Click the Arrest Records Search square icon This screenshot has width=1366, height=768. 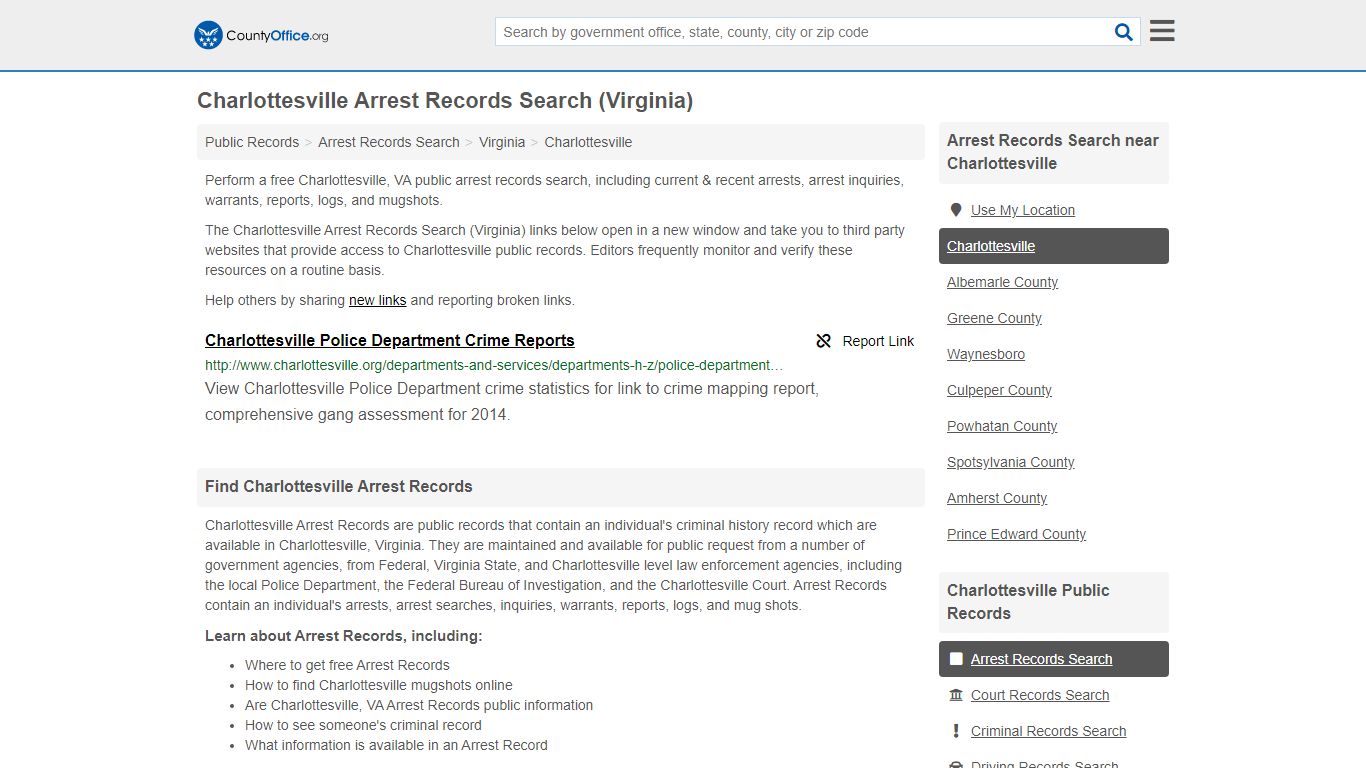956,659
